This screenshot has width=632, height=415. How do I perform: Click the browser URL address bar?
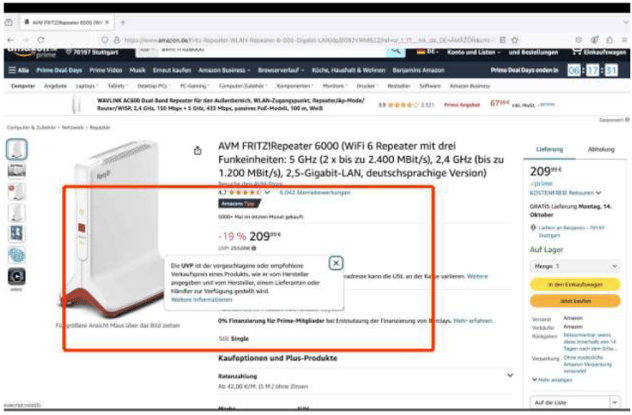click(x=308, y=40)
